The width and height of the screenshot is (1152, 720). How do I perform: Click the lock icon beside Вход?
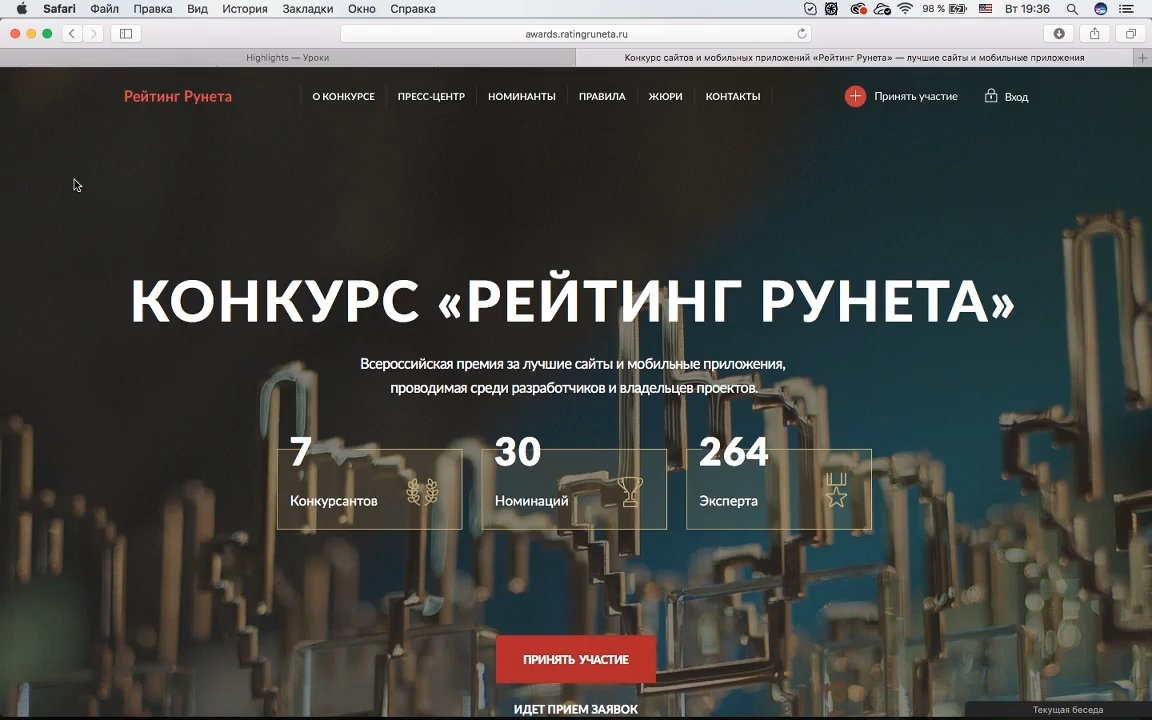pos(990,96)
